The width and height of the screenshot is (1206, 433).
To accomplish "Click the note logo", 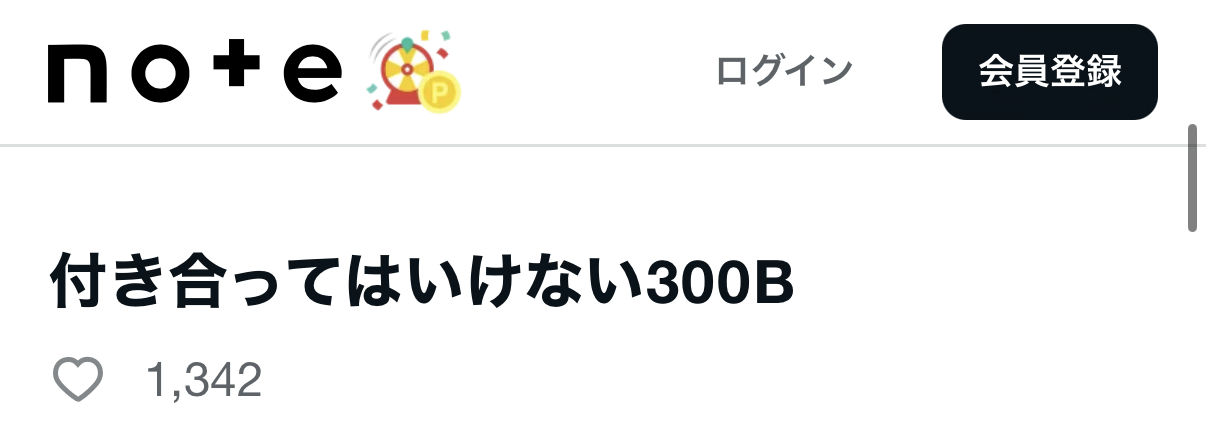I will 195,72.
